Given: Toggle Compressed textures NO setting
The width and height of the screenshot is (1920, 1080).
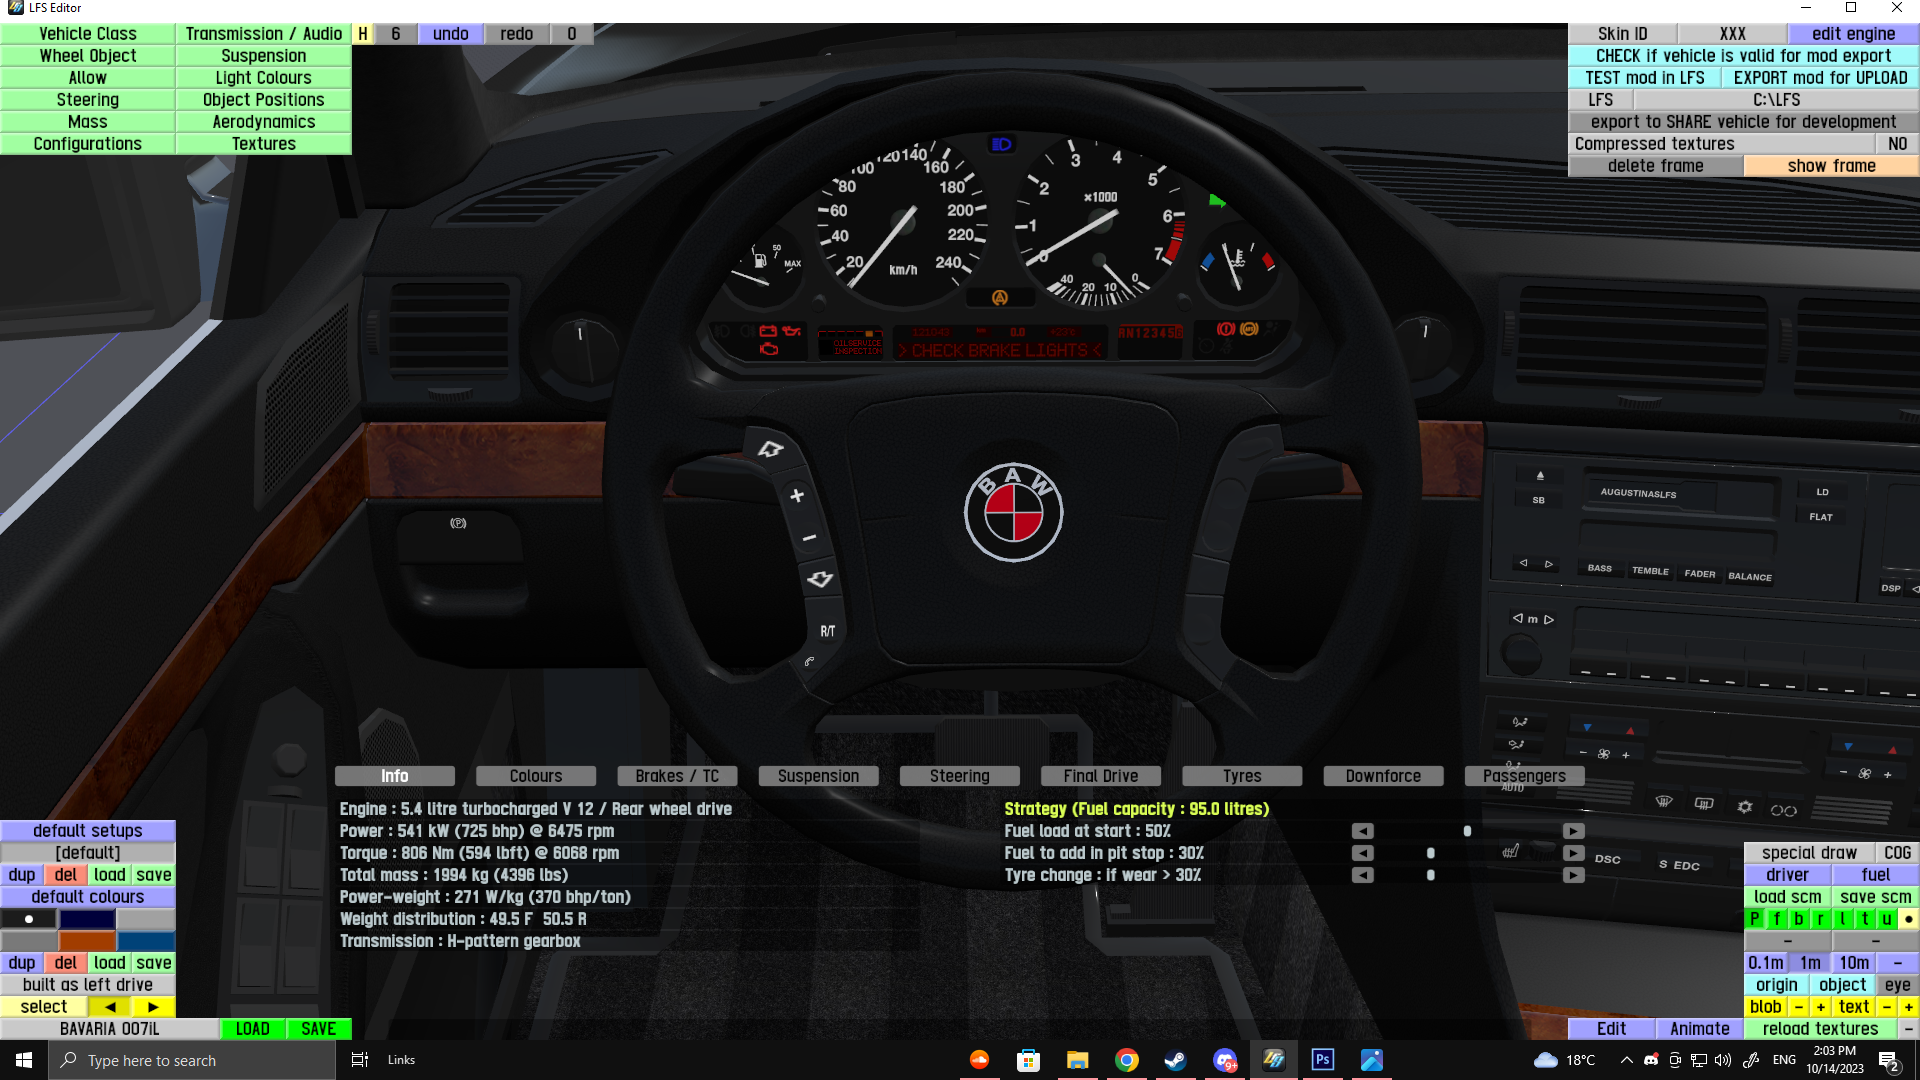Looking at the screenshot, I should pos(1897,144).
